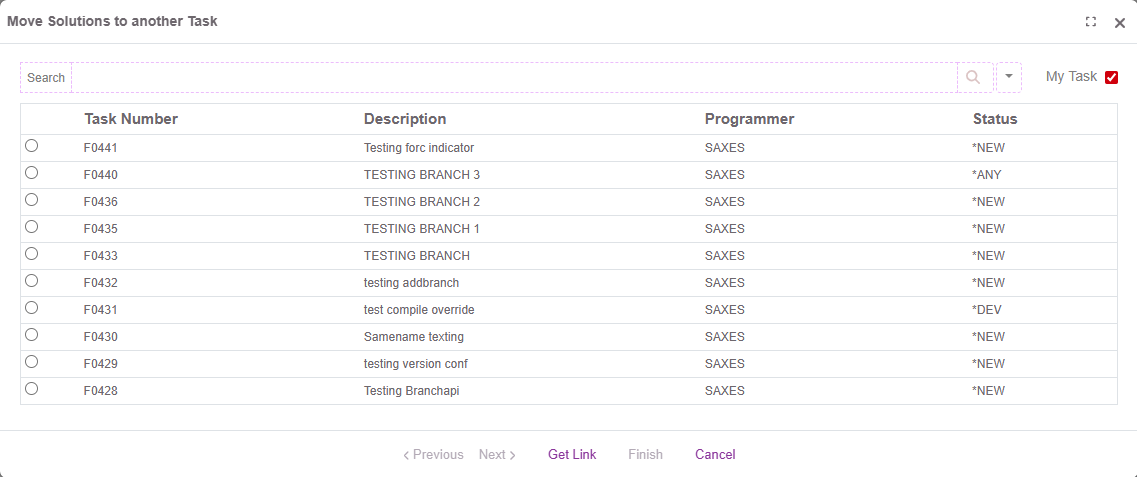
Task: Choose the TESTING BRANCH 2 task radio
Action: pyautogui.click(x=32, y=200)
